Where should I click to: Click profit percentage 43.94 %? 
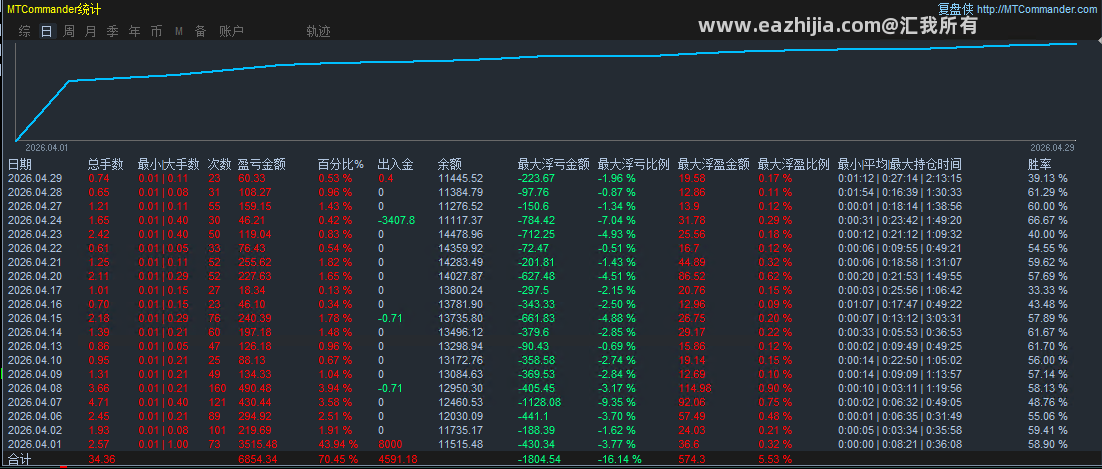point(338,444)
